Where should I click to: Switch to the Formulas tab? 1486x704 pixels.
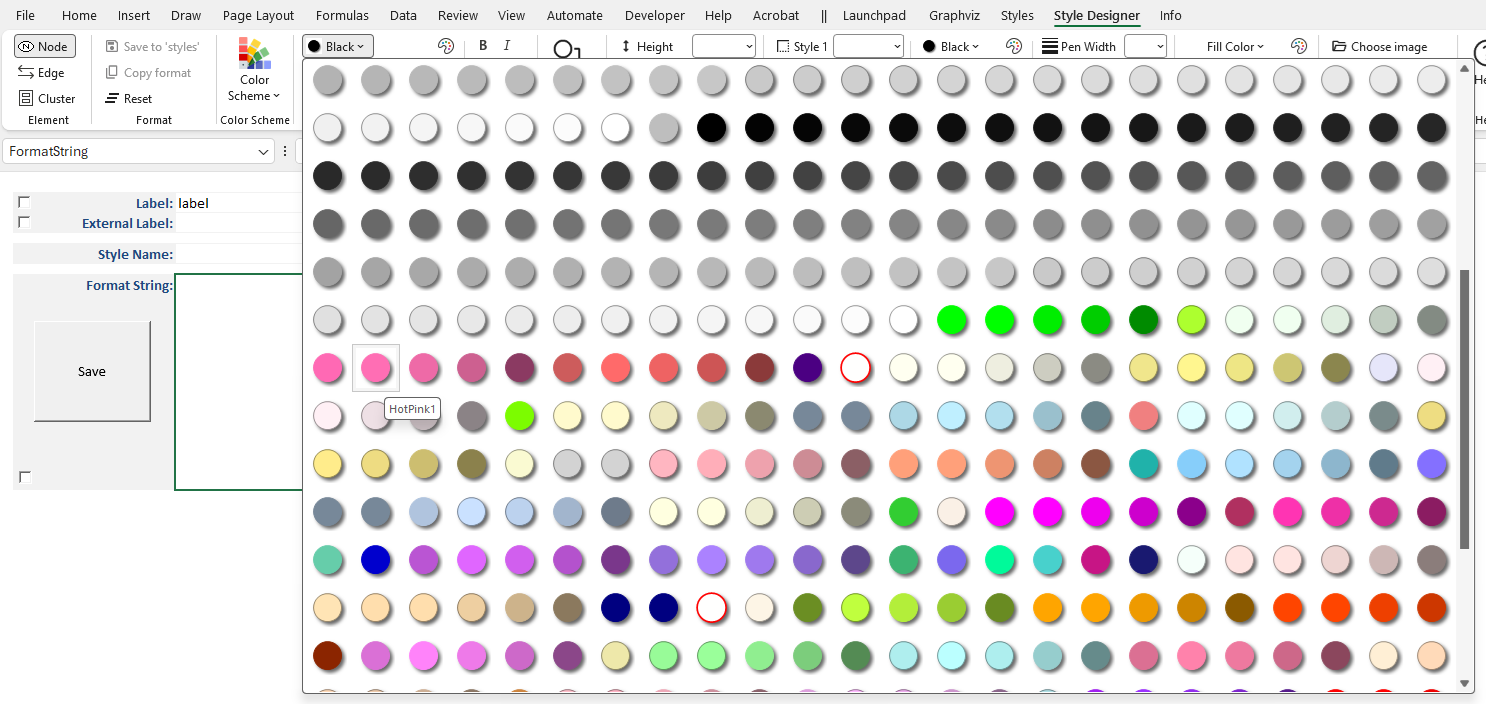click(342, 15)
